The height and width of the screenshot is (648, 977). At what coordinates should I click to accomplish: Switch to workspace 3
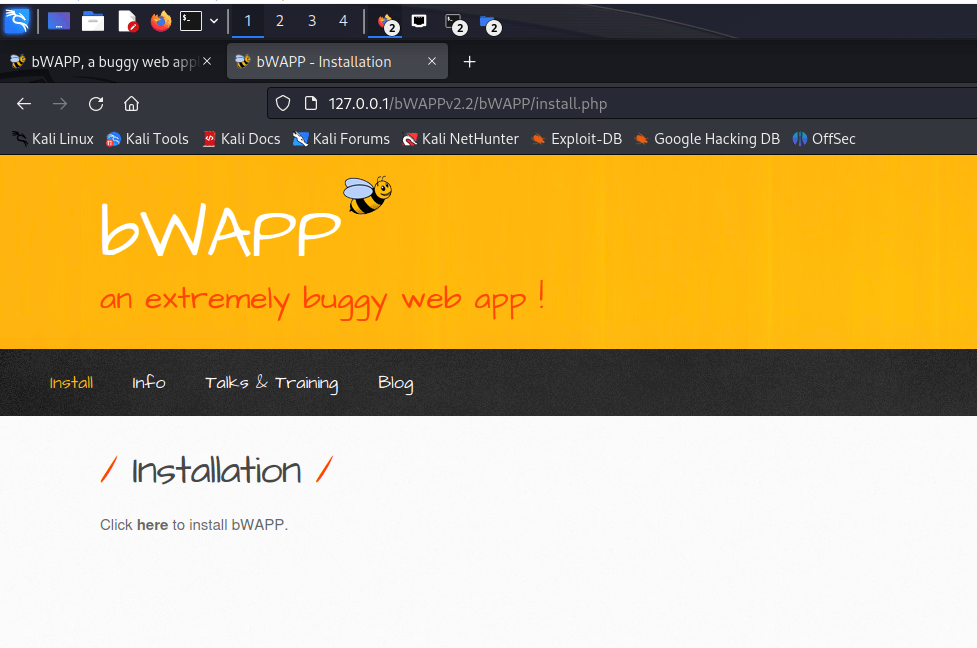tap(311, 21)
